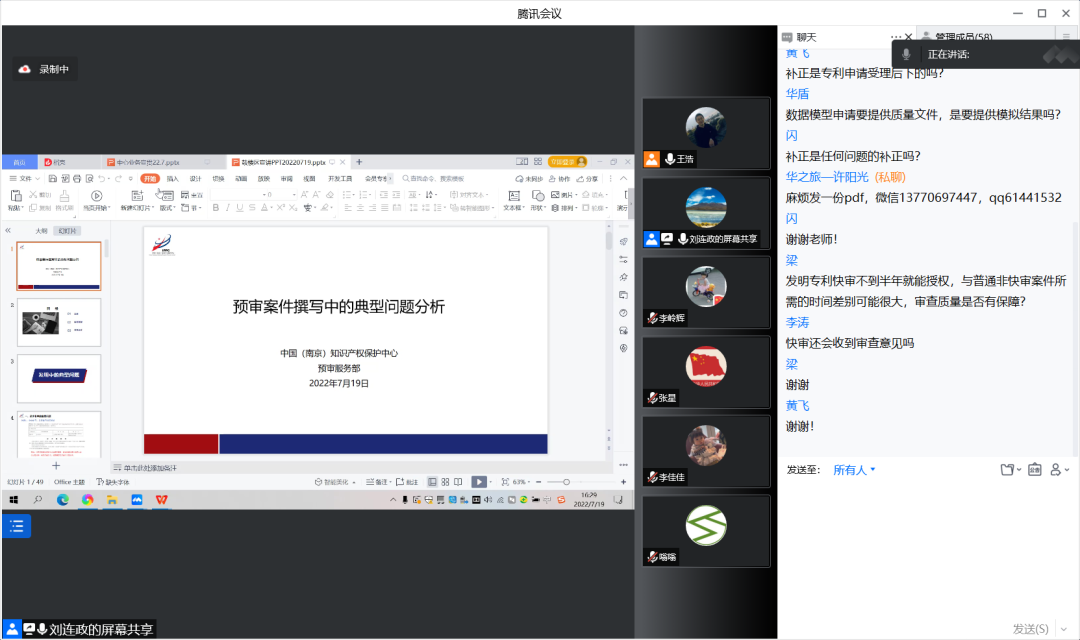Viewport: 1080px width, 640px height.
Task: Open the 插入 ribbon tab
Action: (173, 179)
